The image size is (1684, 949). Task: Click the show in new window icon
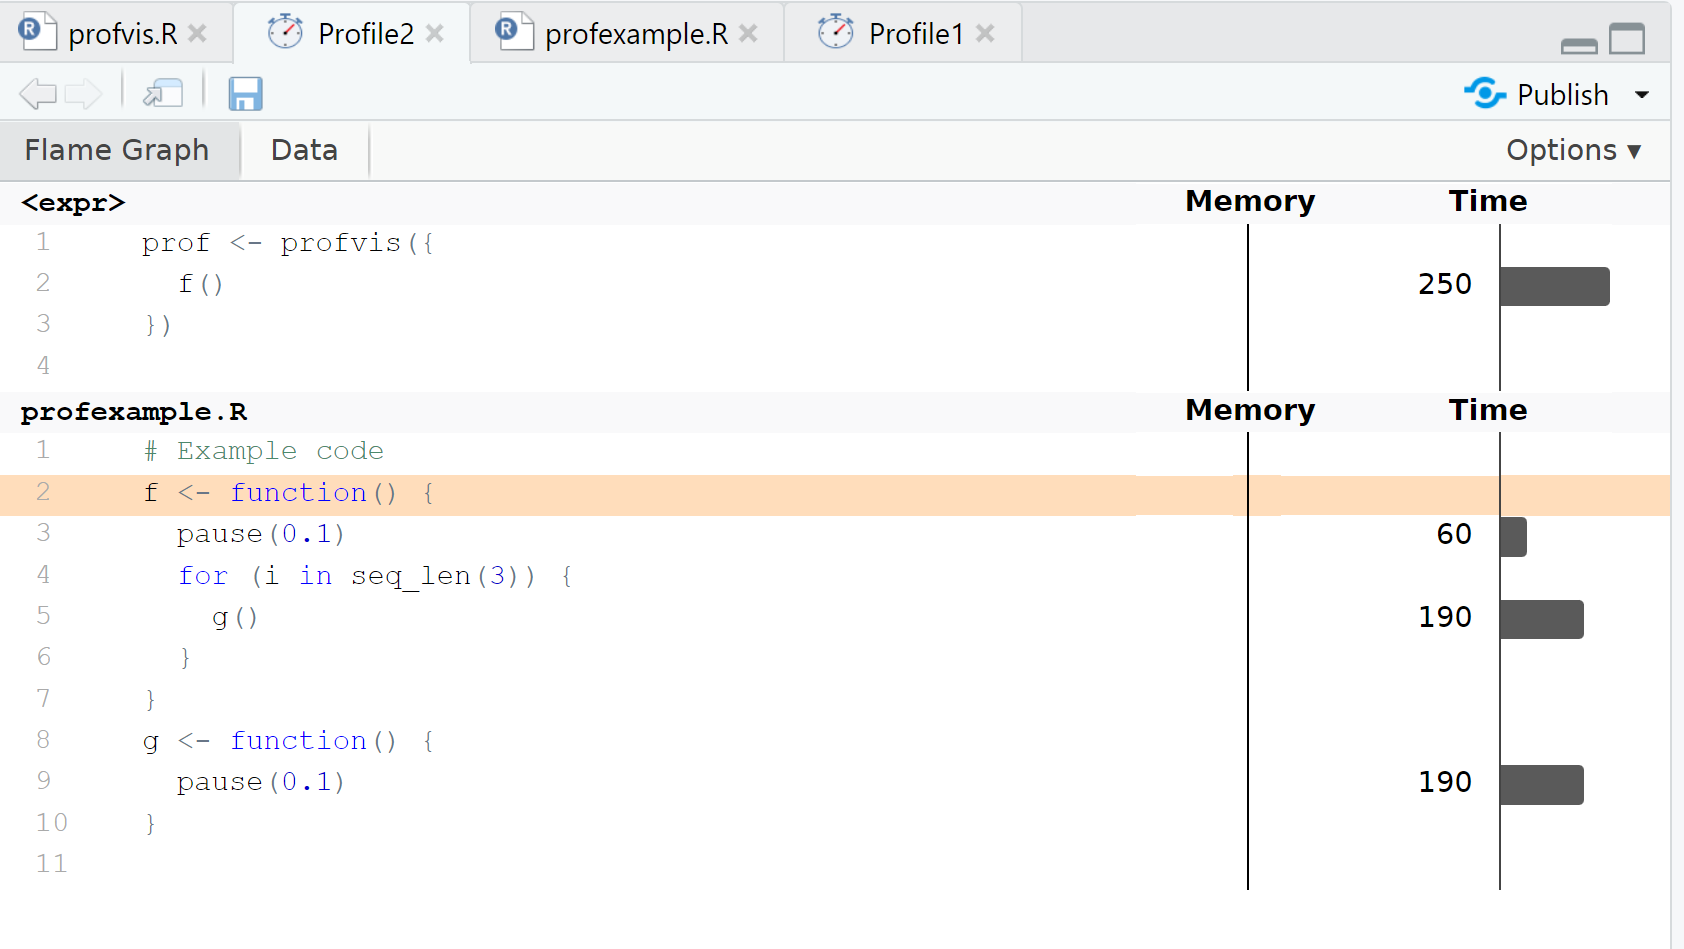163,94
